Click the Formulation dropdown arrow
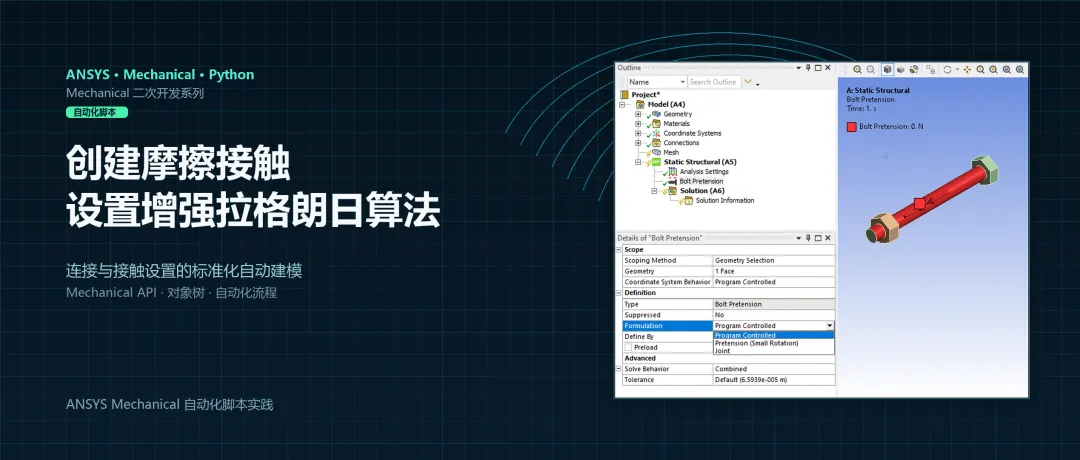Image resolution: width=1080 pixels, height=460 pixels. click(x=829, y=325)
